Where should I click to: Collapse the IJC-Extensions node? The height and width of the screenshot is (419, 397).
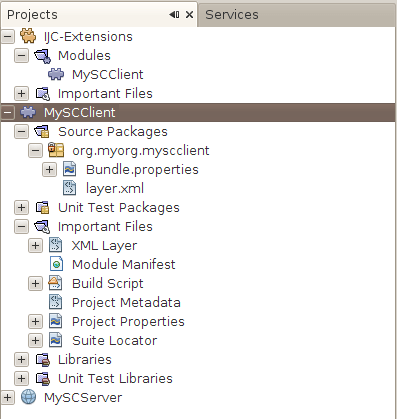pos(8,36)
